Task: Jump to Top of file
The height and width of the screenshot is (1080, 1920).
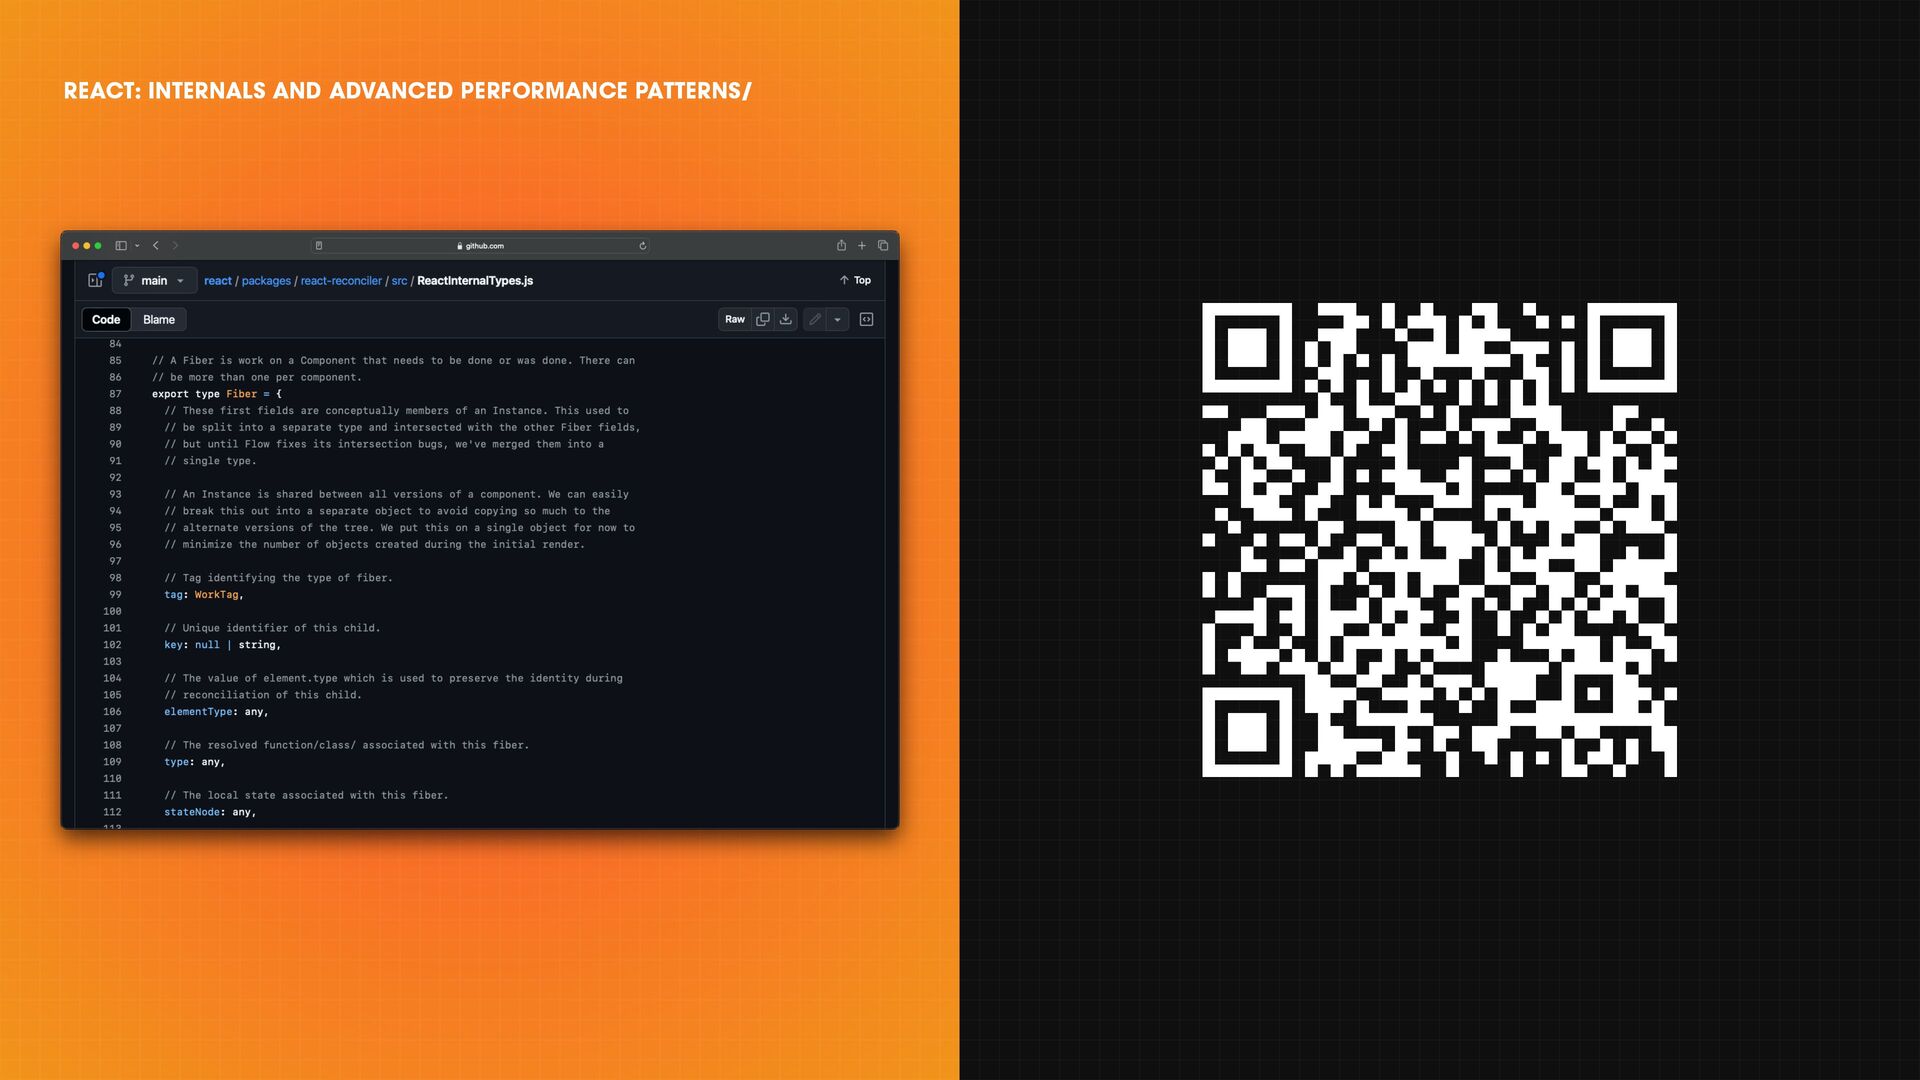Action: click(x=855, y=281)
